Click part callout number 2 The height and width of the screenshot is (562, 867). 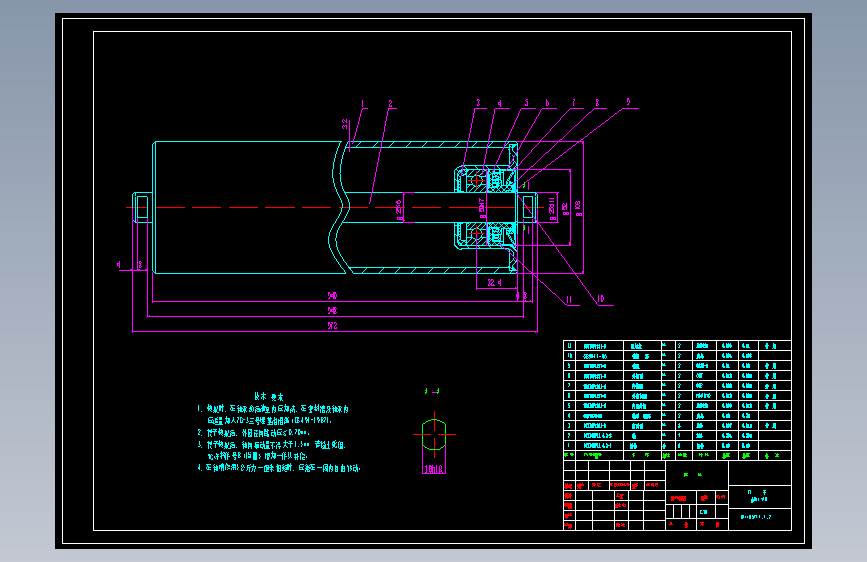(390, 104)
